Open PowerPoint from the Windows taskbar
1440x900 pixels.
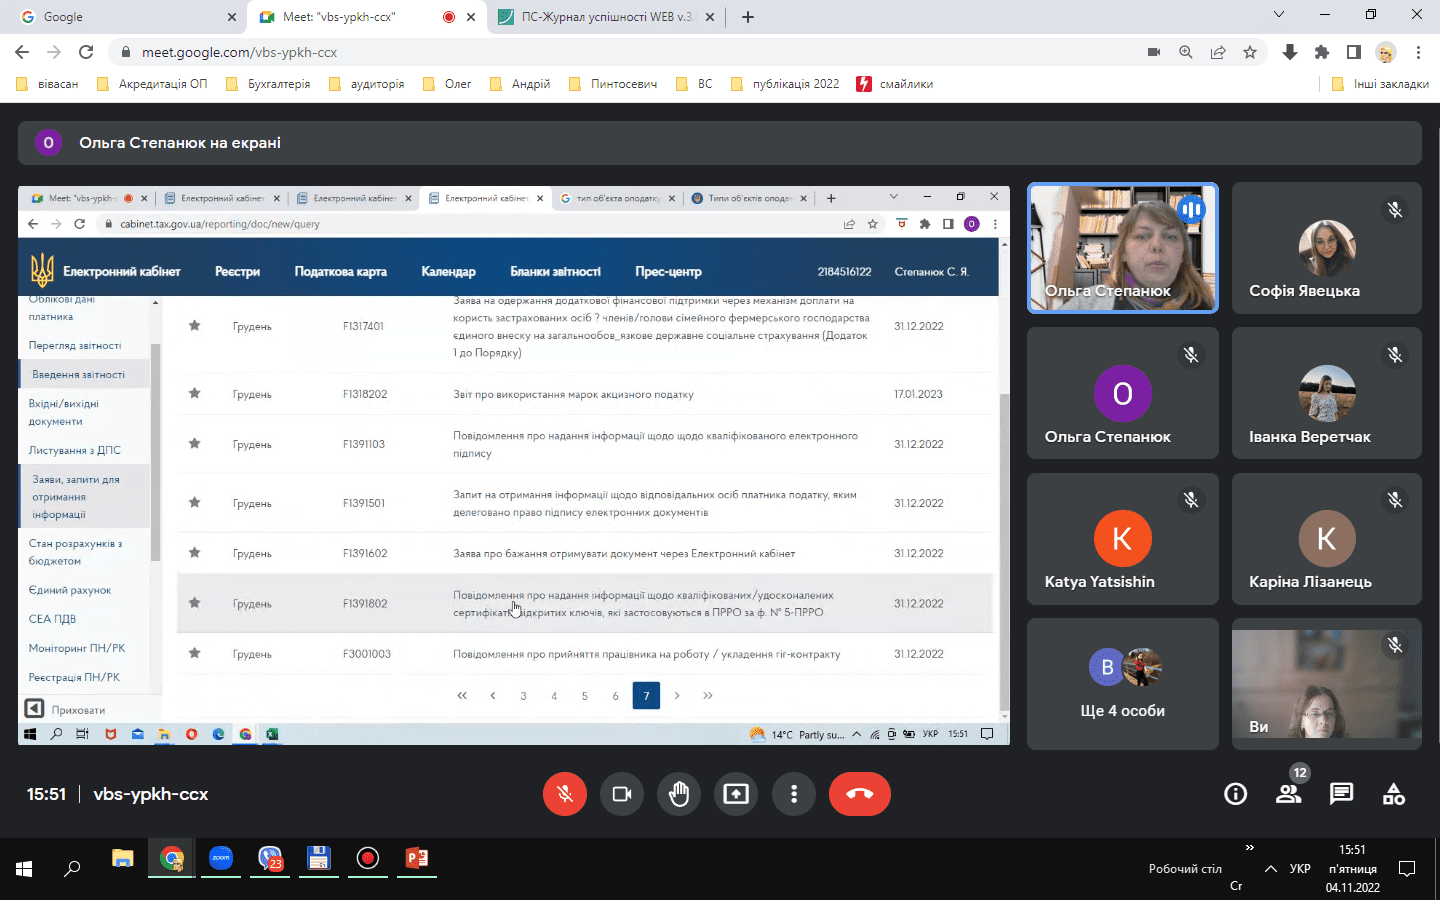(x=416, y=859)
